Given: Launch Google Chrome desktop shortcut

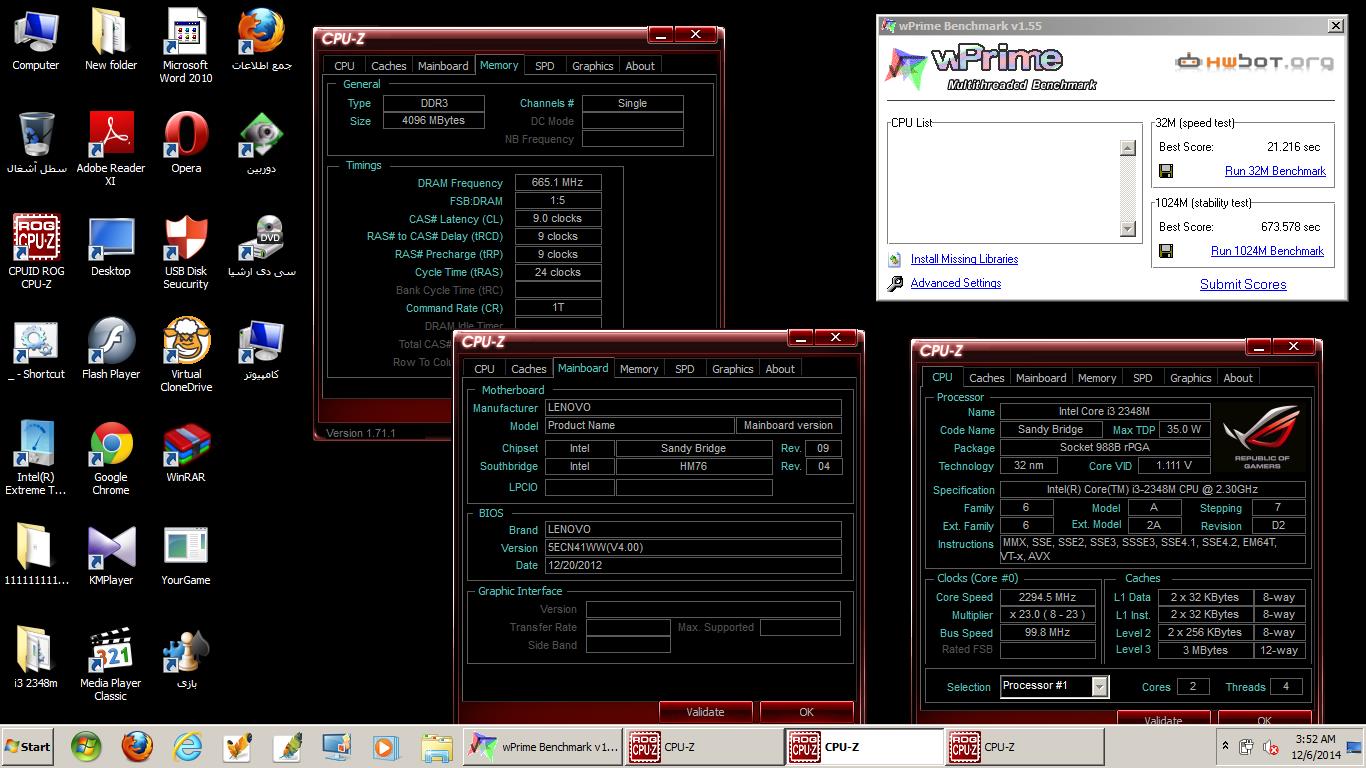Looking at the screenshot, I should point(111,458).
